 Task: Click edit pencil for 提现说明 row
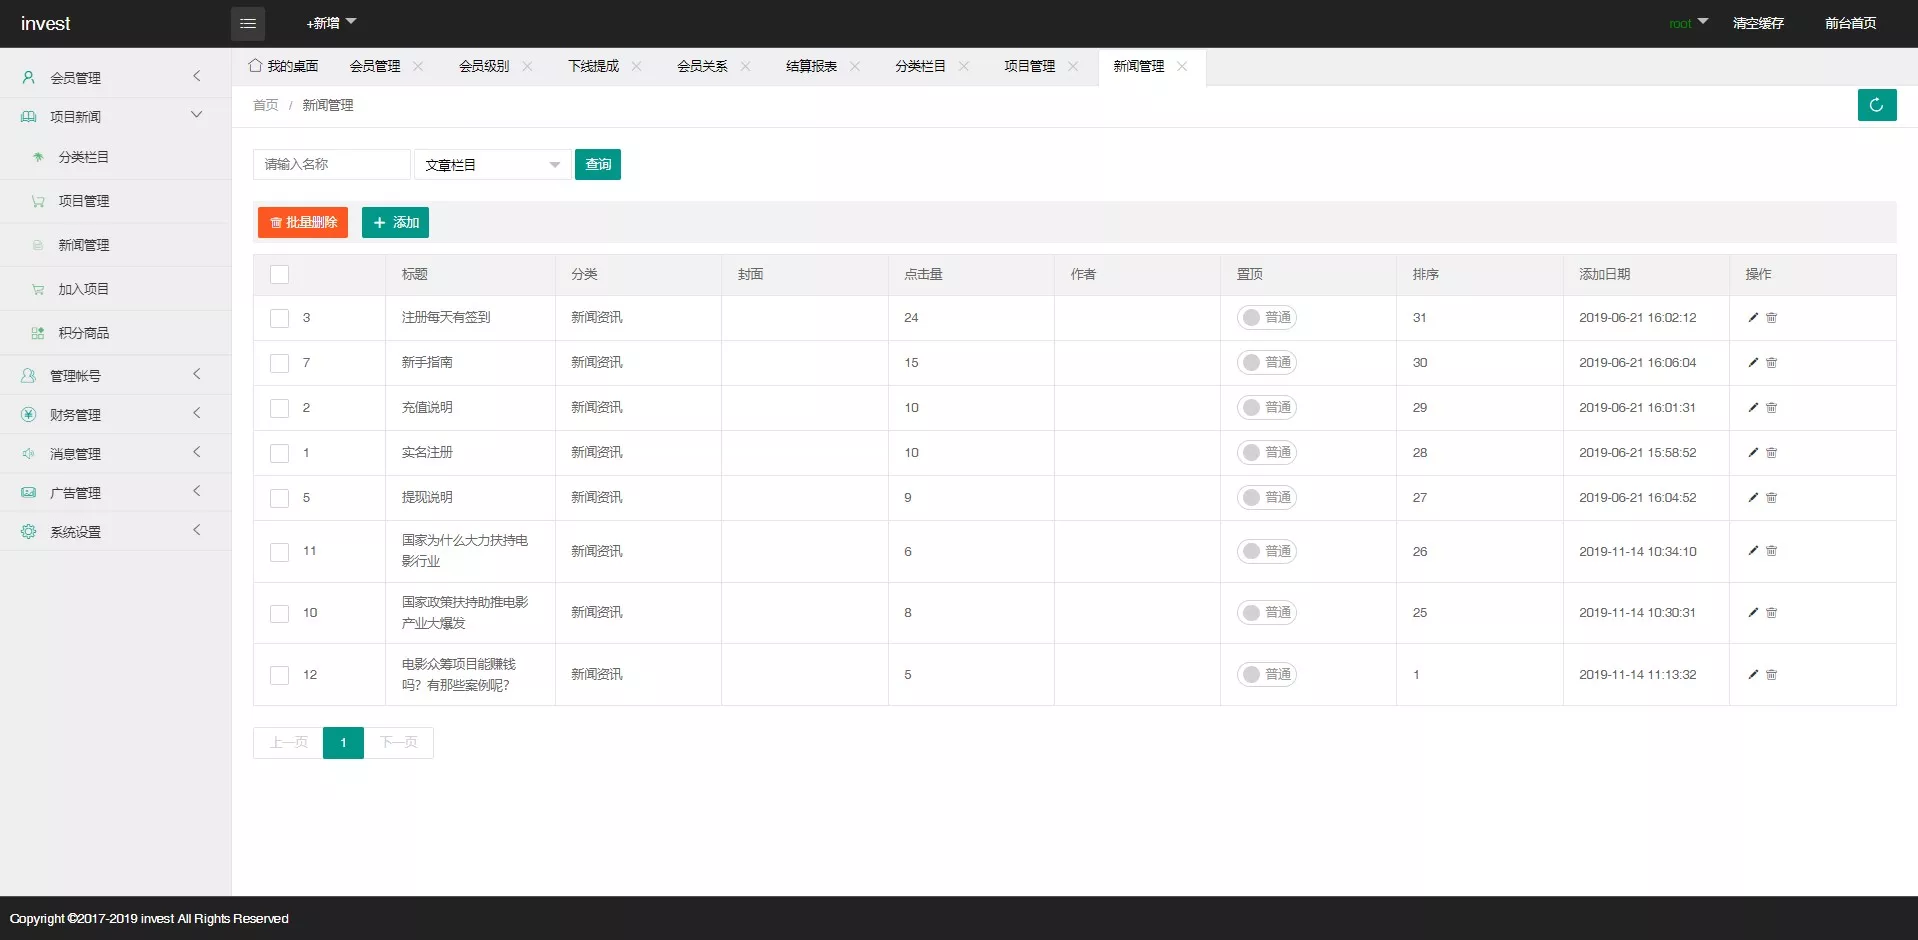click(x=1752, y=498)
